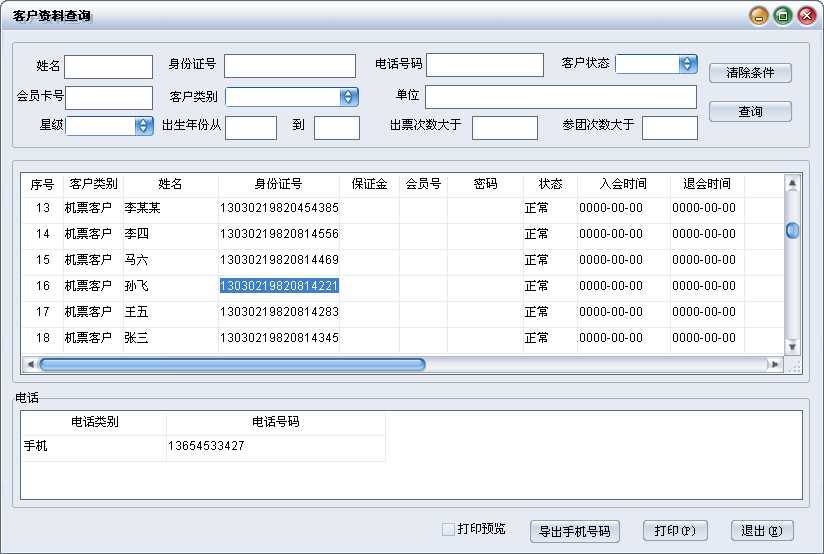Minimize the 客户资料查询 window
This screenshot has width=824, height=554.
point(758,16)
